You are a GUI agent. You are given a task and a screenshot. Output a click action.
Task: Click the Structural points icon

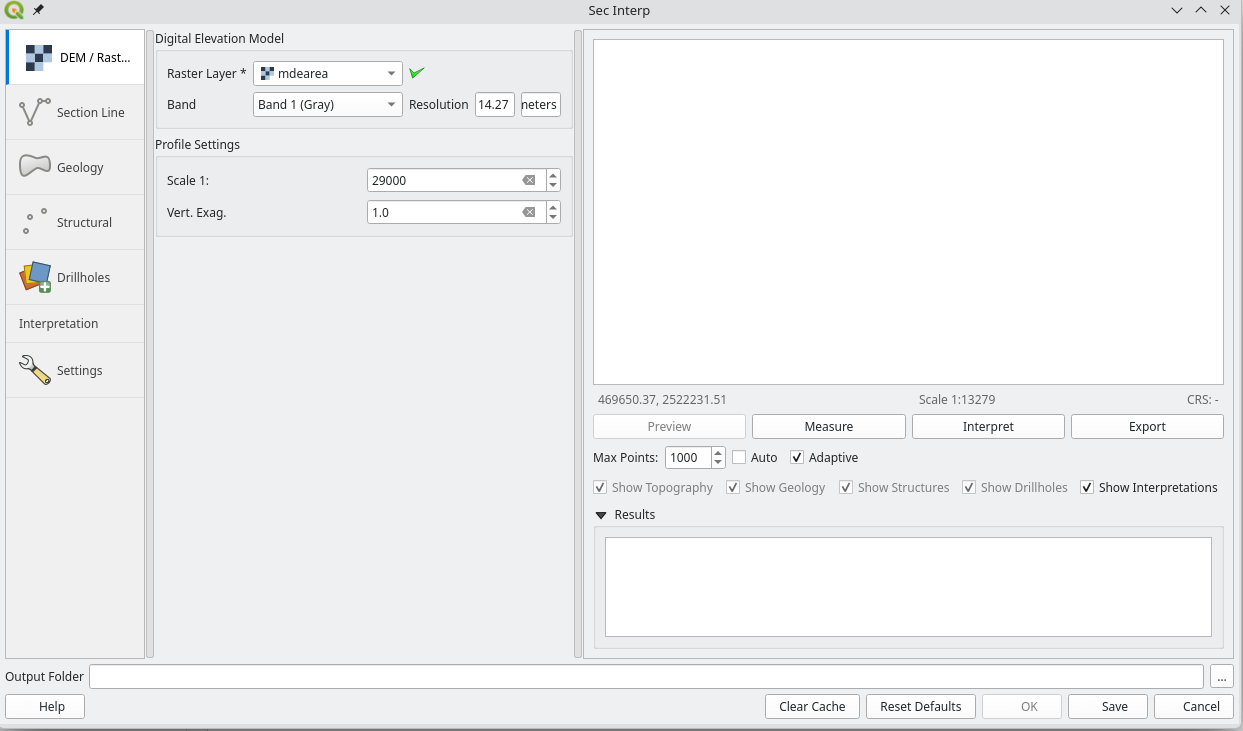pos(34,222)
